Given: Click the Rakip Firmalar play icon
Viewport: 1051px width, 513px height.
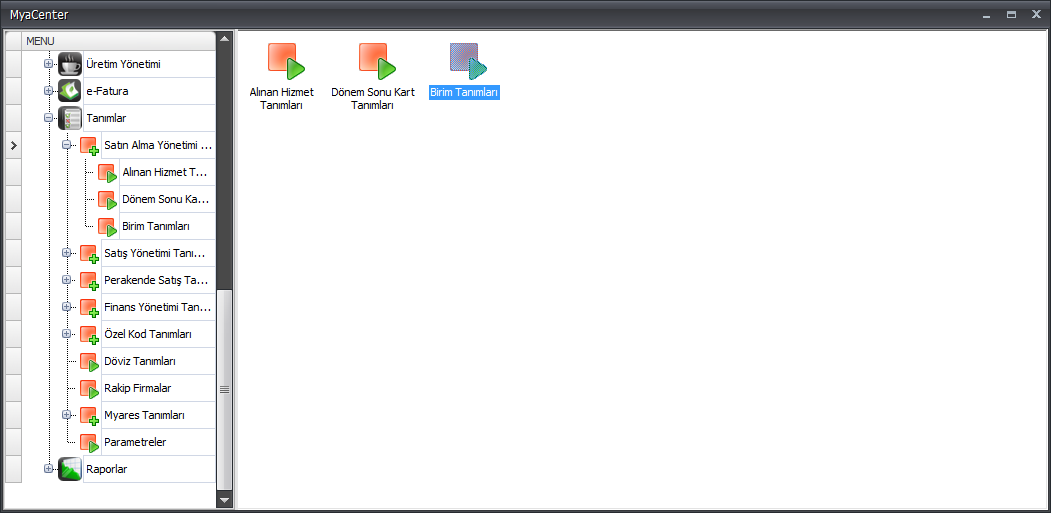Looking at the screenshot, I should tap(89, 389).
